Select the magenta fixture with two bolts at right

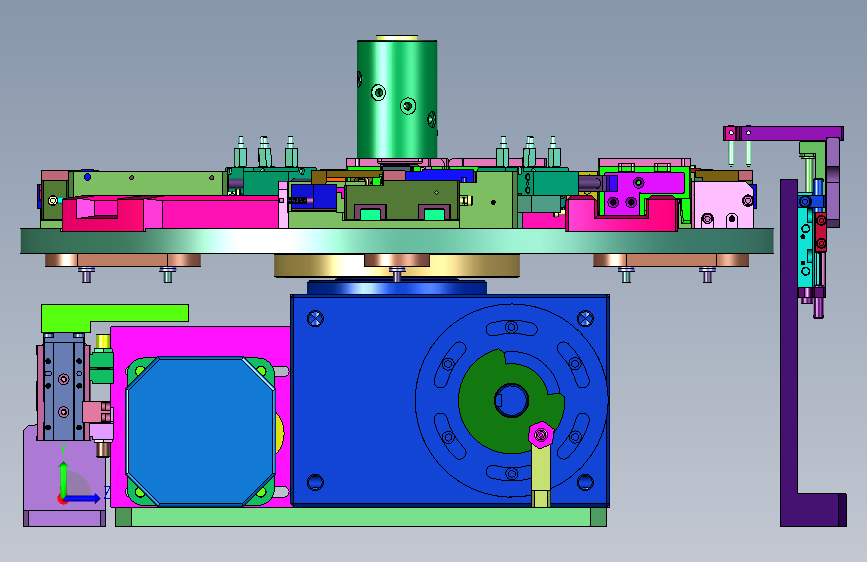[x=641, y=191]
